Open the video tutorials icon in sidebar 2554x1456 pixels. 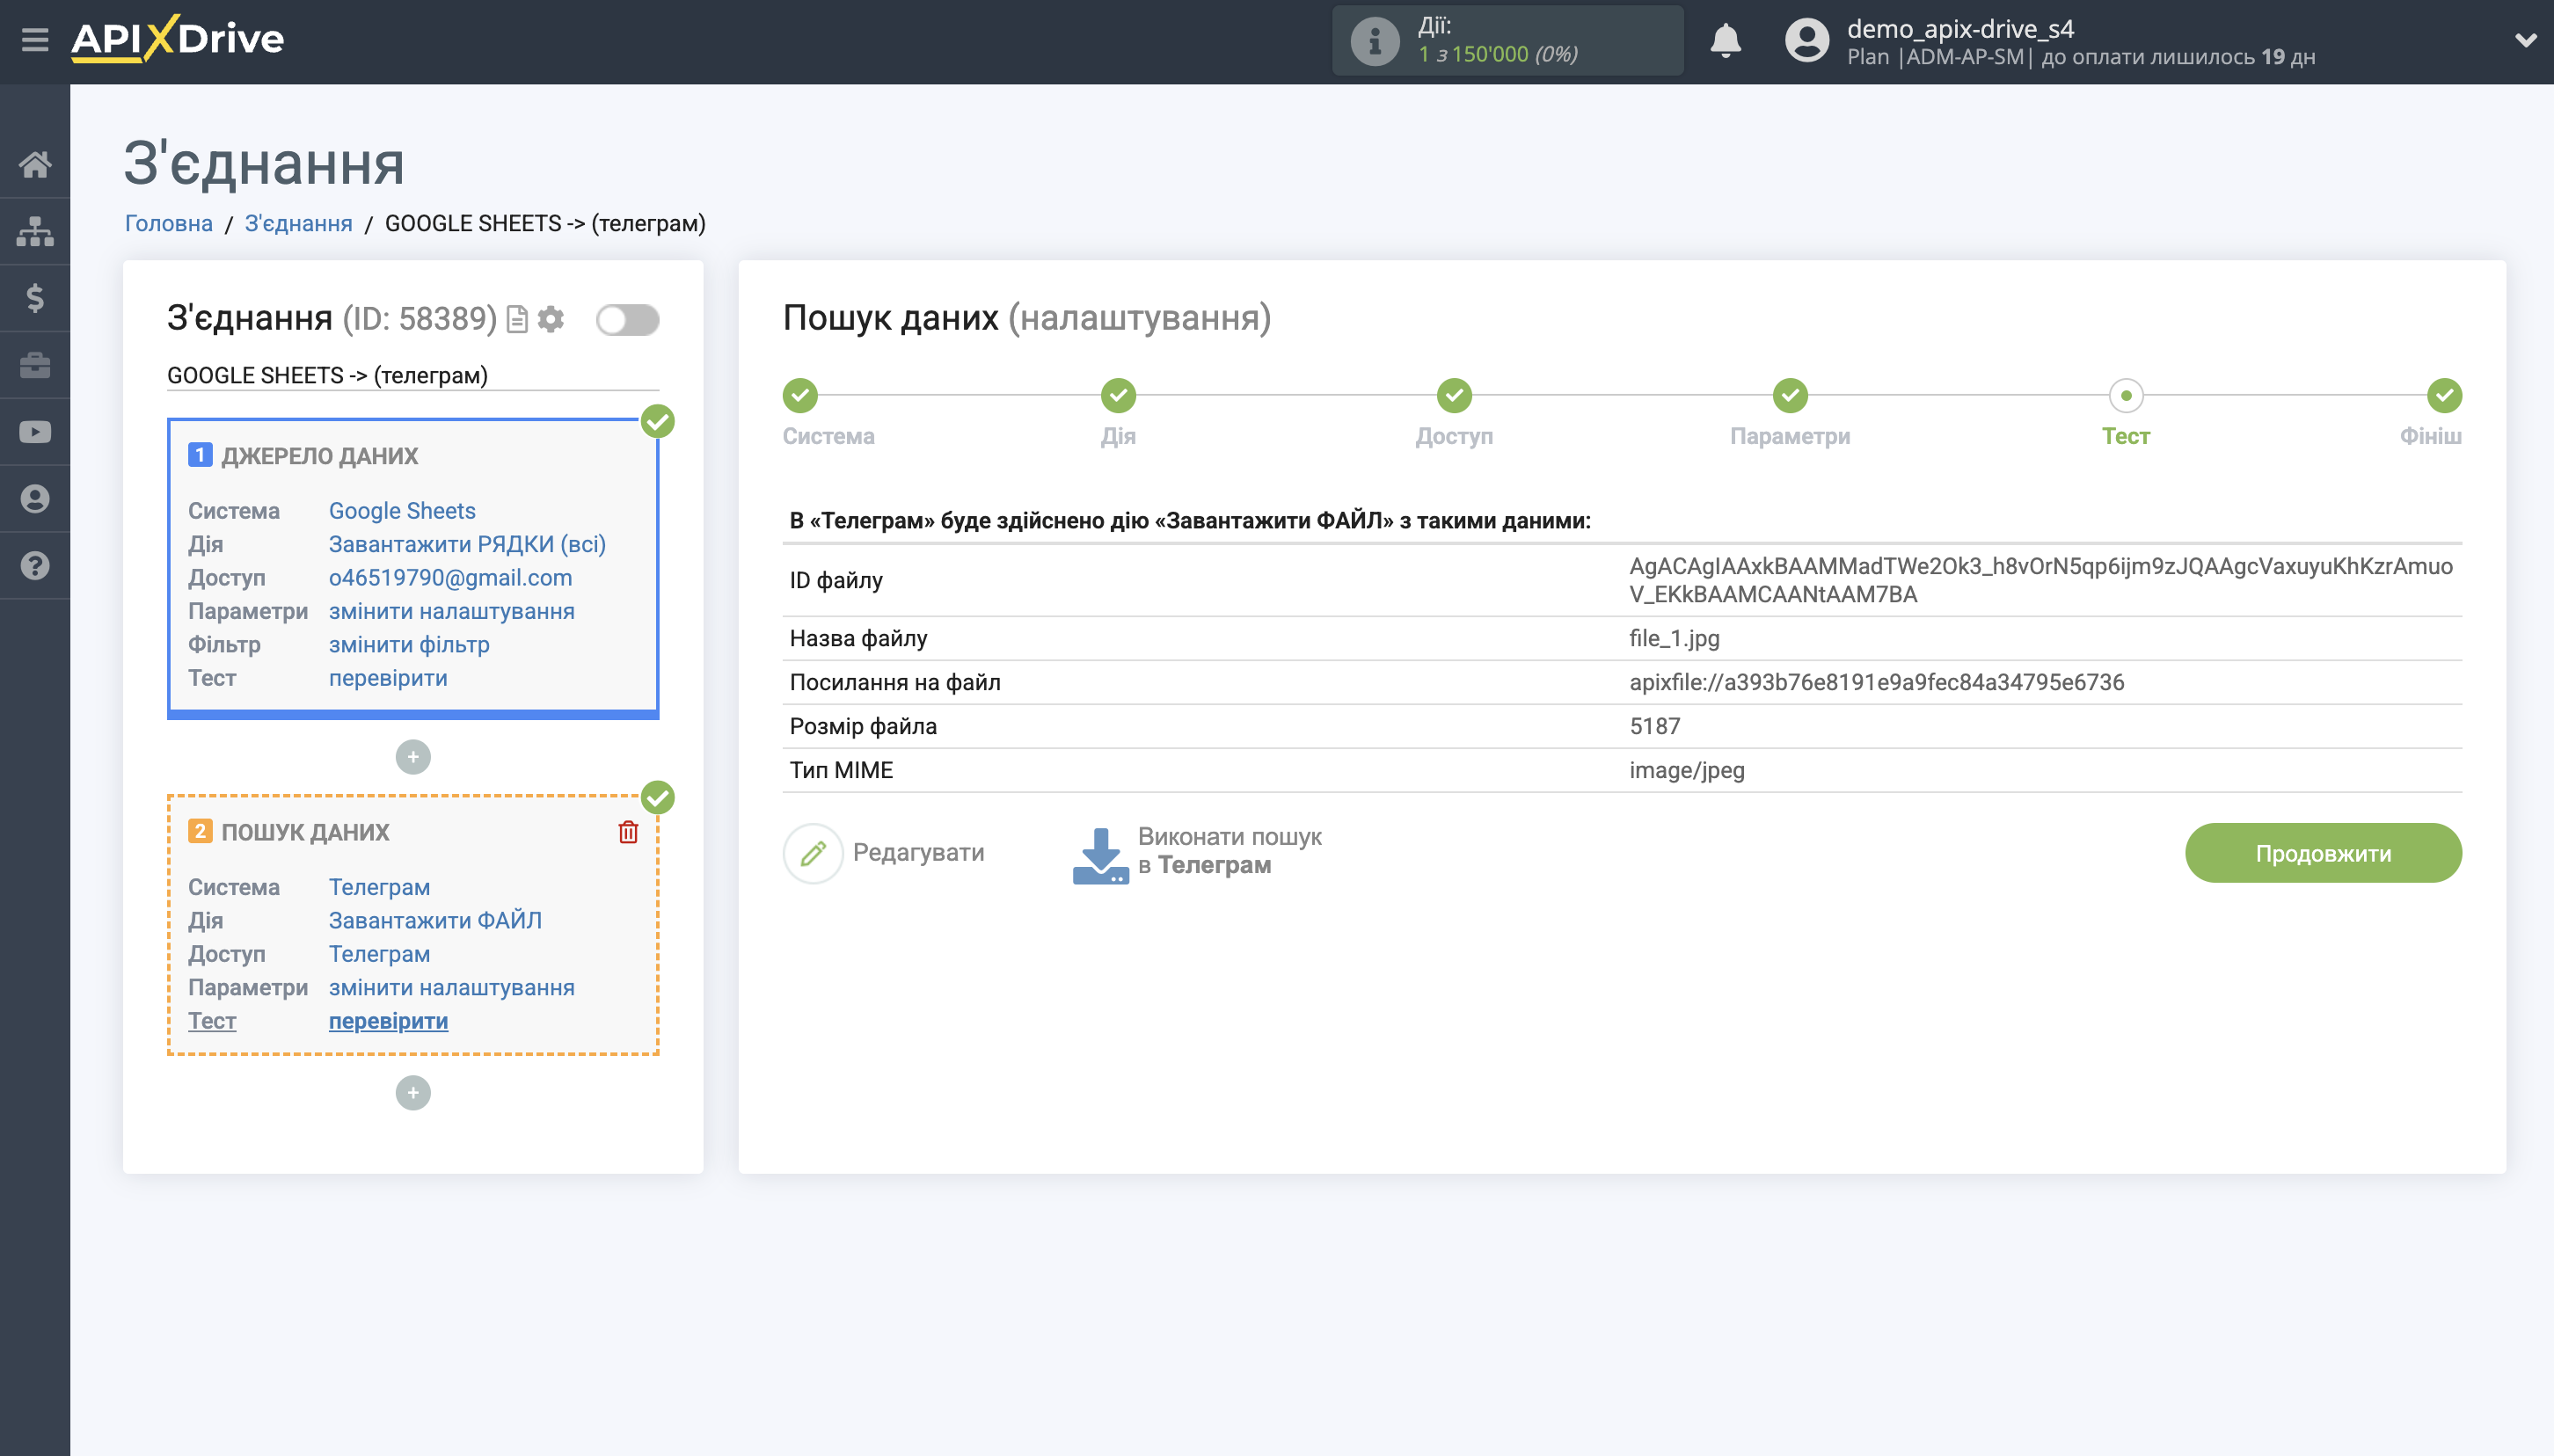tap(36, 431)
